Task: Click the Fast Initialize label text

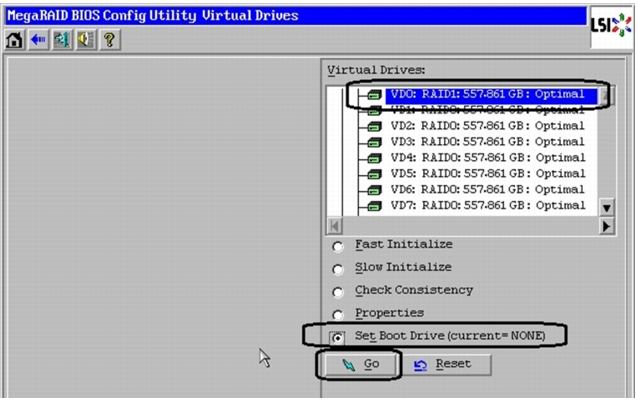Action: tap(404, 244)
